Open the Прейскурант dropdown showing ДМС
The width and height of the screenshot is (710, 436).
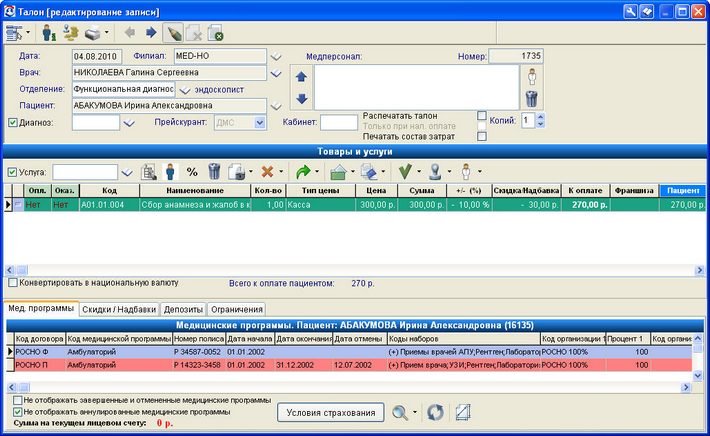coord(260,123)
